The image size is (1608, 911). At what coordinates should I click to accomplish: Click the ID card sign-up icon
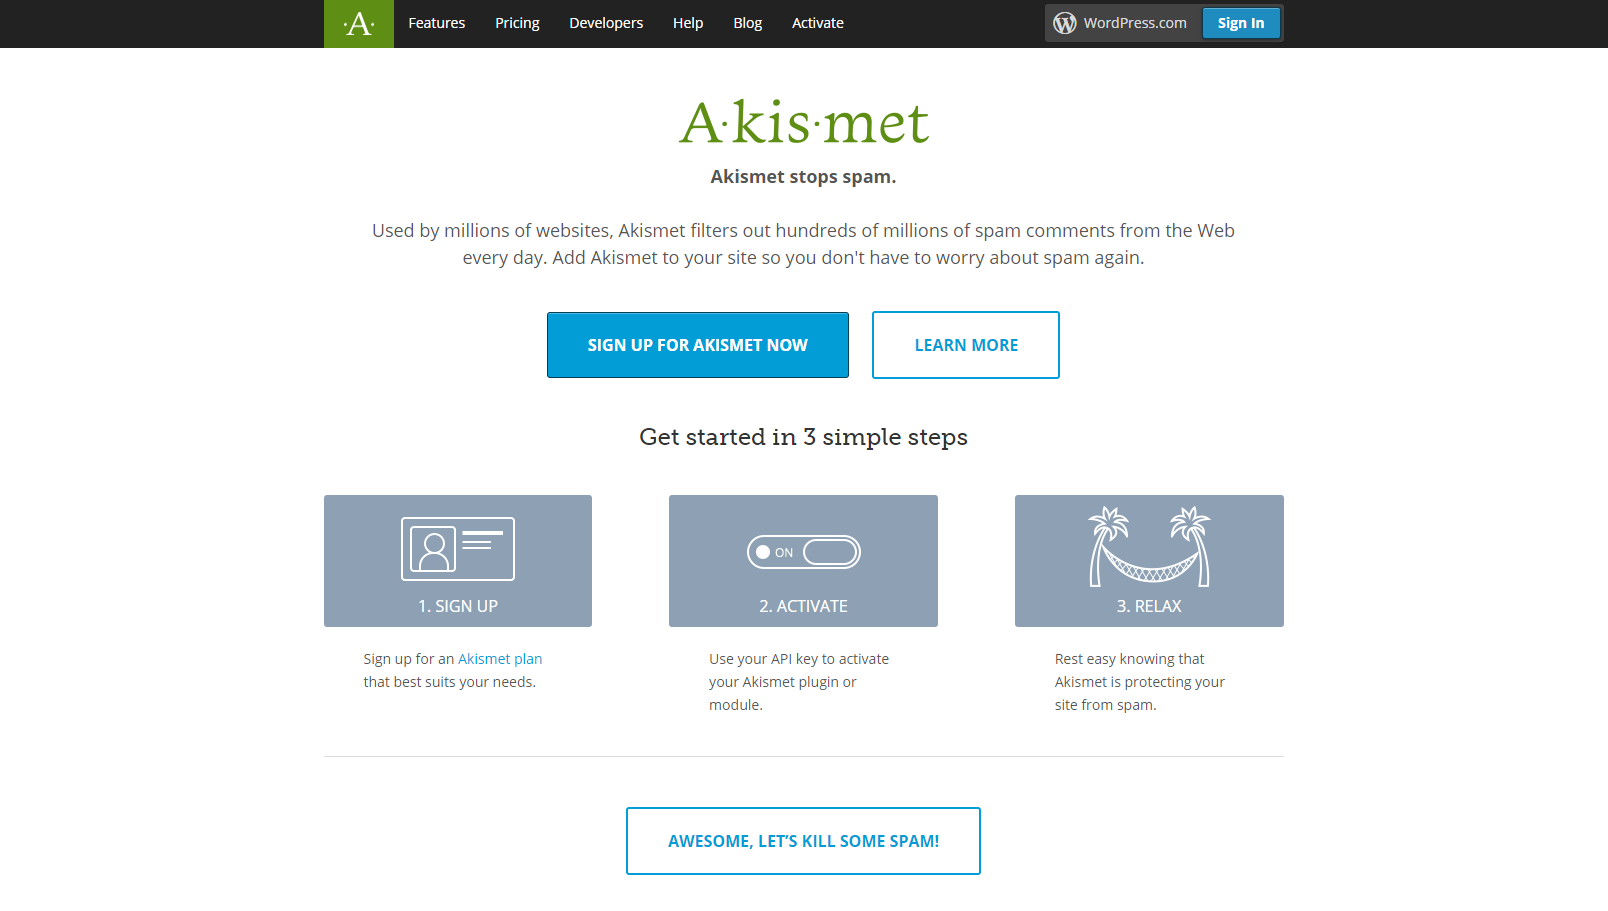458,549
